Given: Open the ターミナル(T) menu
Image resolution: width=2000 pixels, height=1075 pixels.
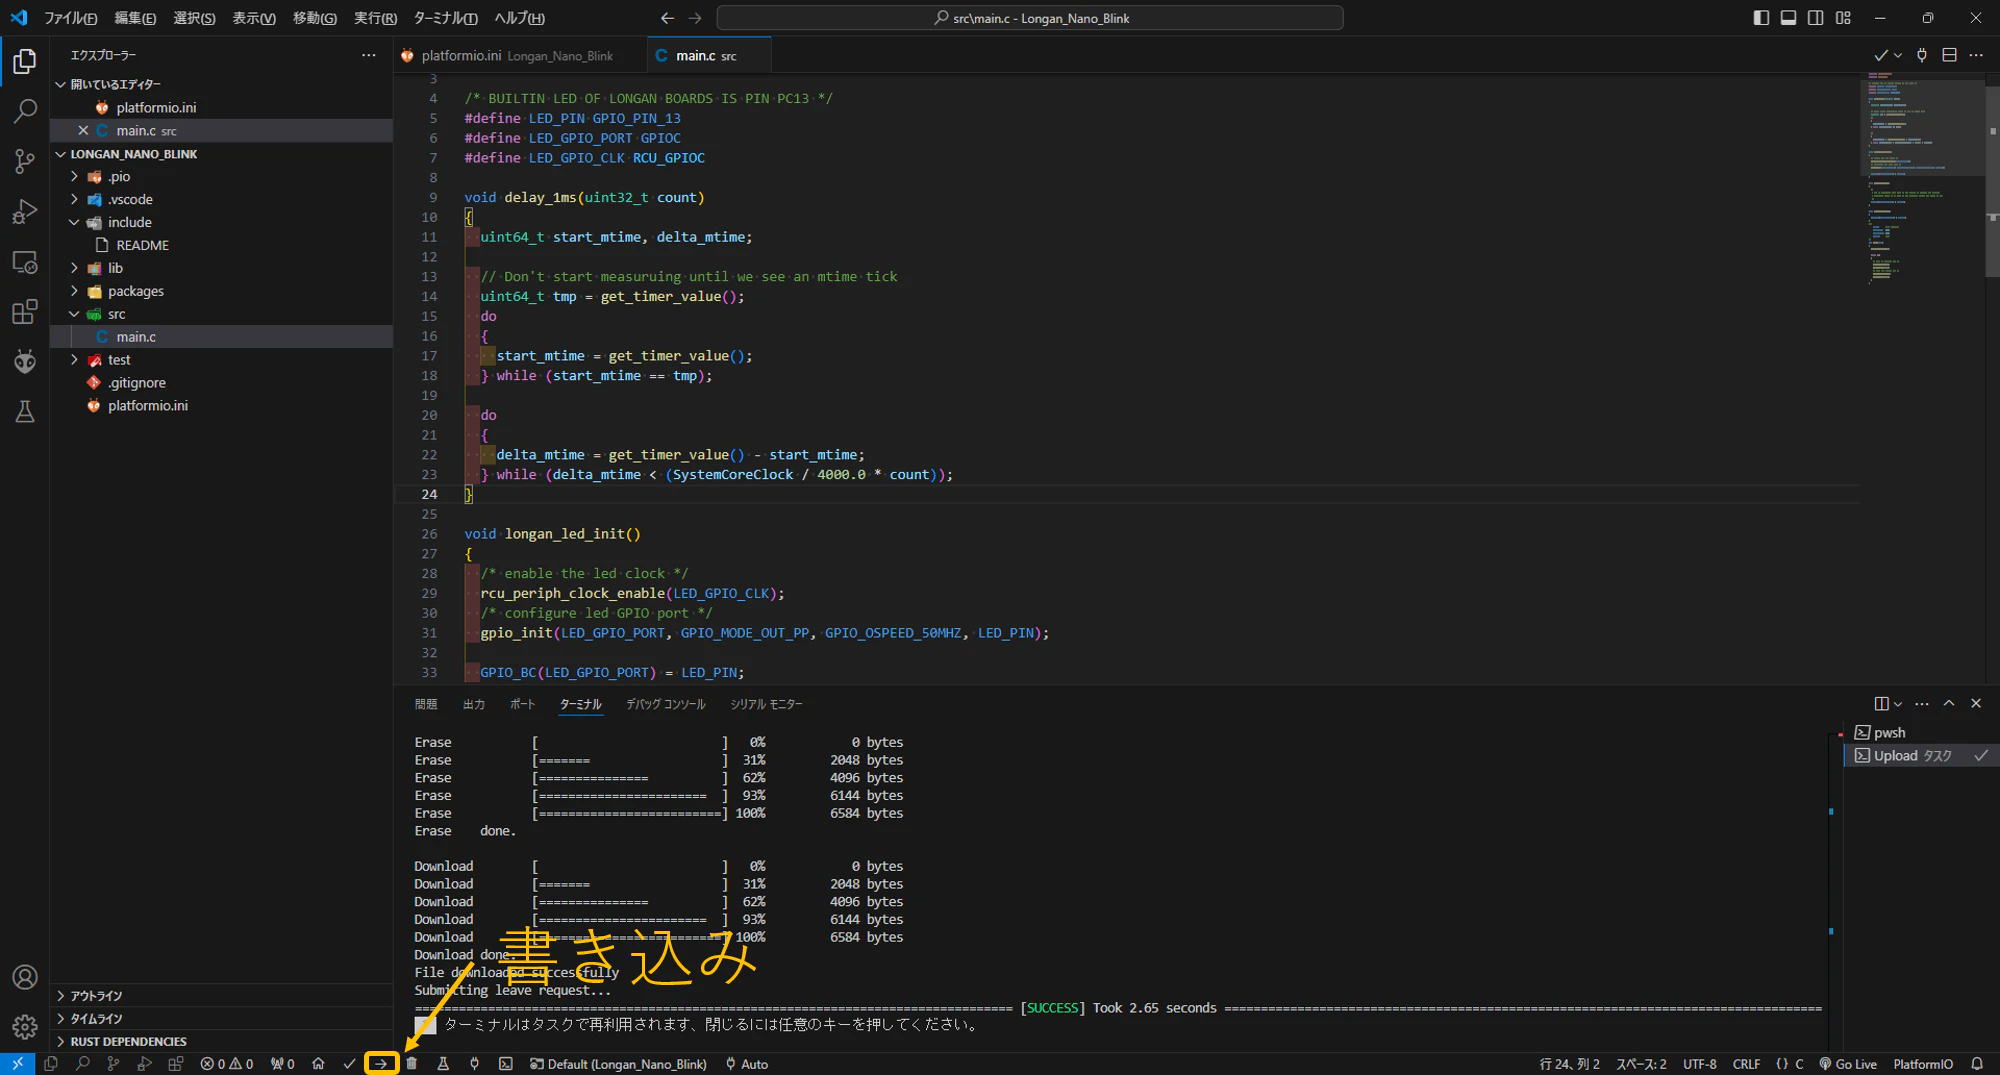Looking at the screenshot, I should (446, 18).
